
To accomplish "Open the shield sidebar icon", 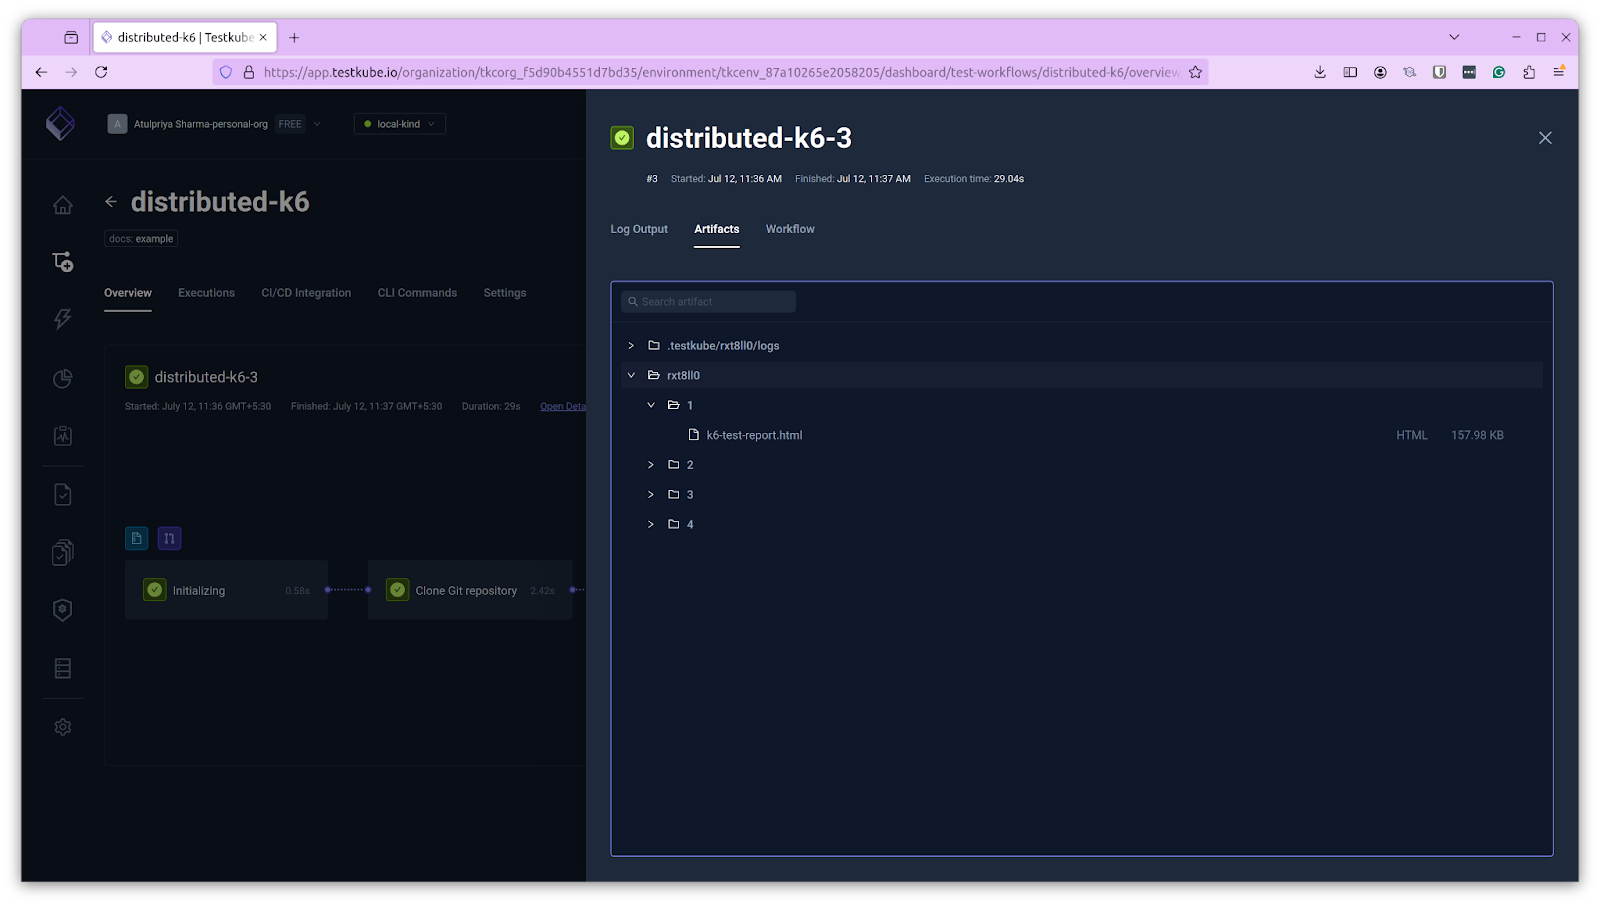I will click(63, 610).
